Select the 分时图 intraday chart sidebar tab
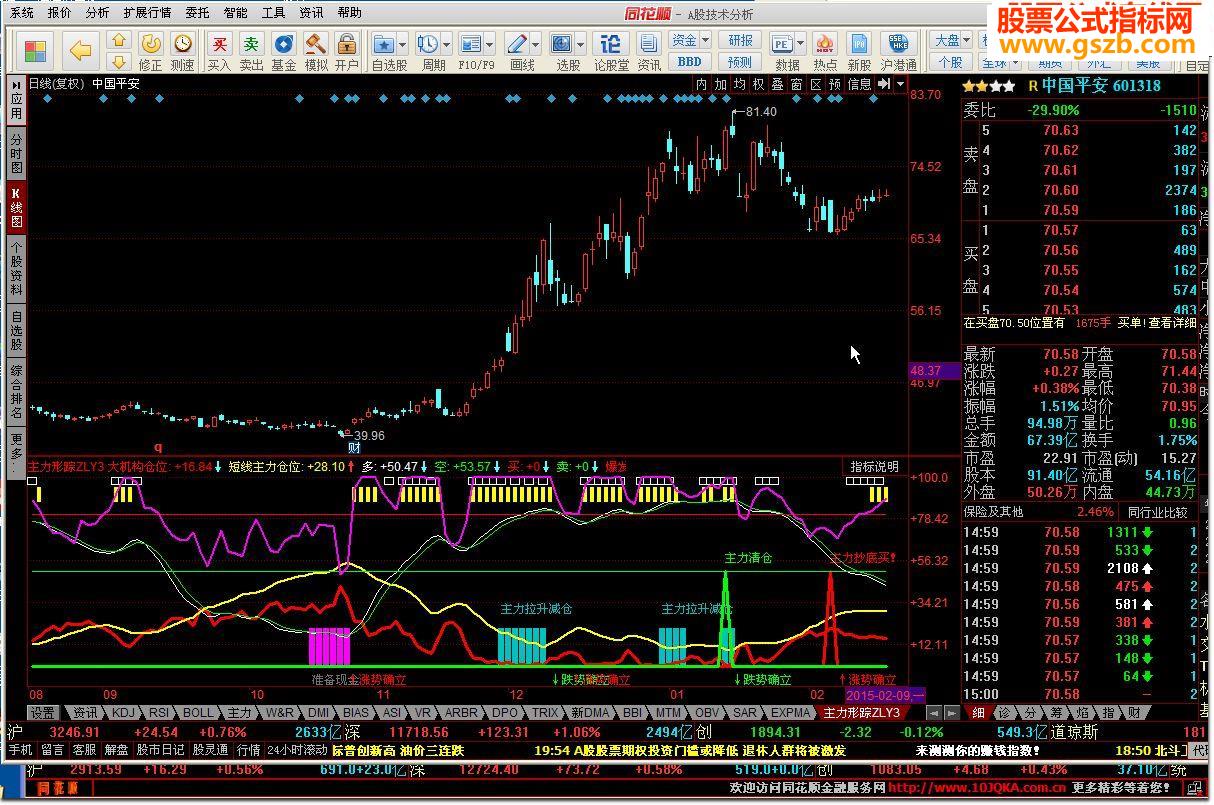This screenshot has height=805, width=1214. pos(16,156)
